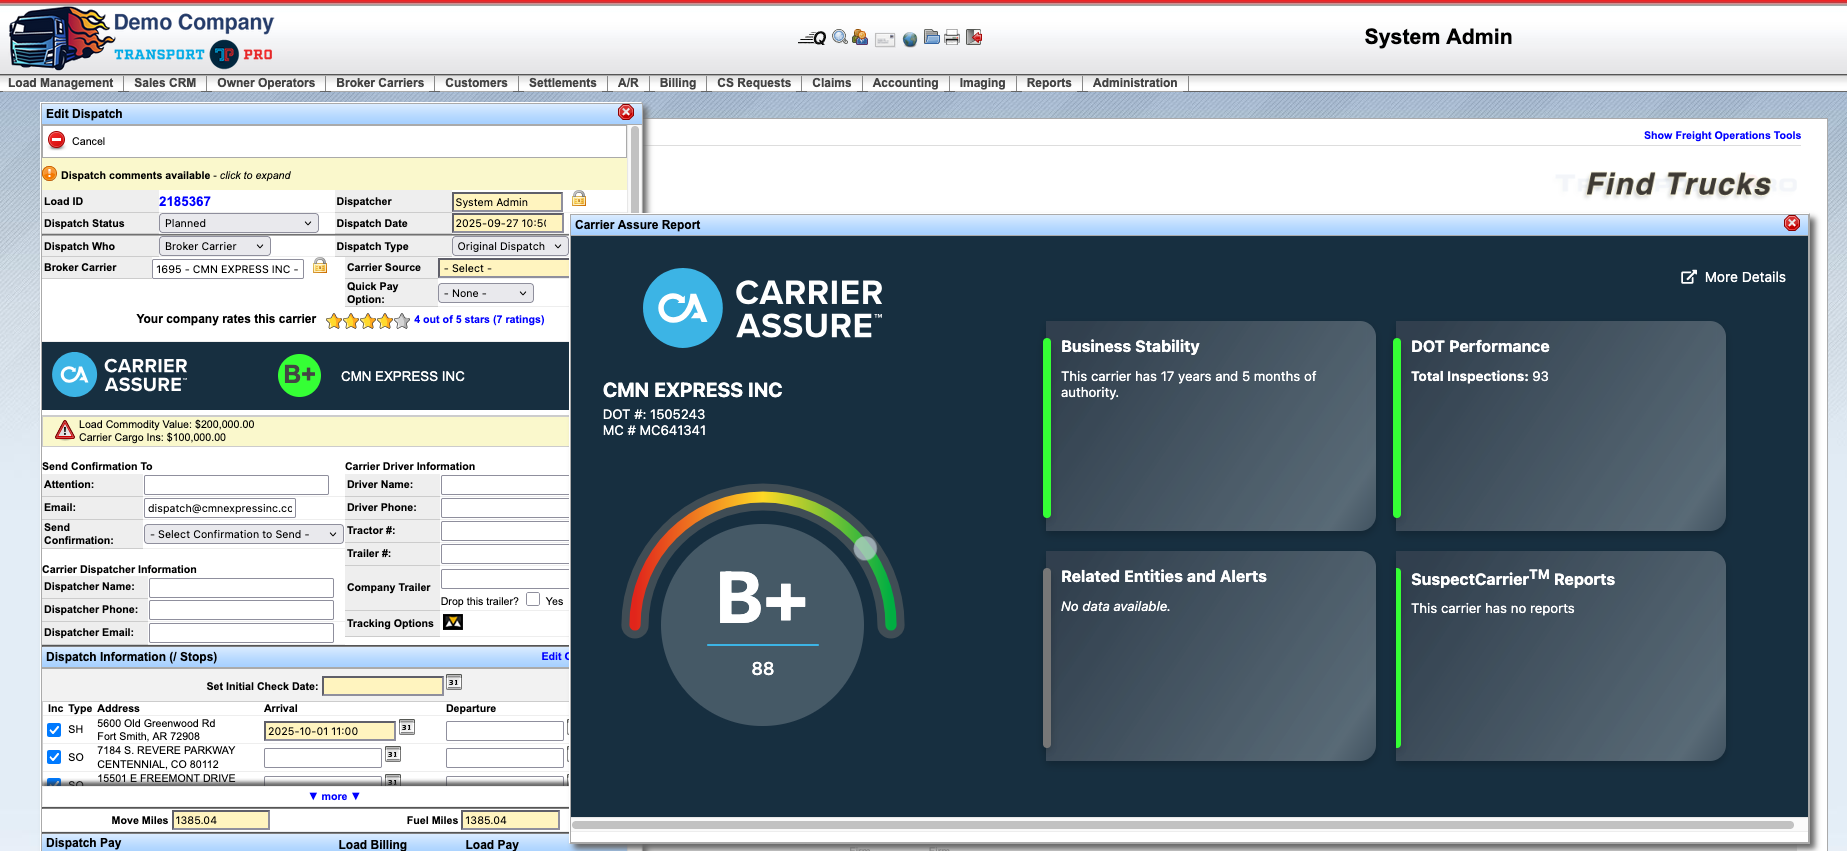Click the Business Stability card
Screen dimensions: 1847x851
click(x=1209, y=426)
